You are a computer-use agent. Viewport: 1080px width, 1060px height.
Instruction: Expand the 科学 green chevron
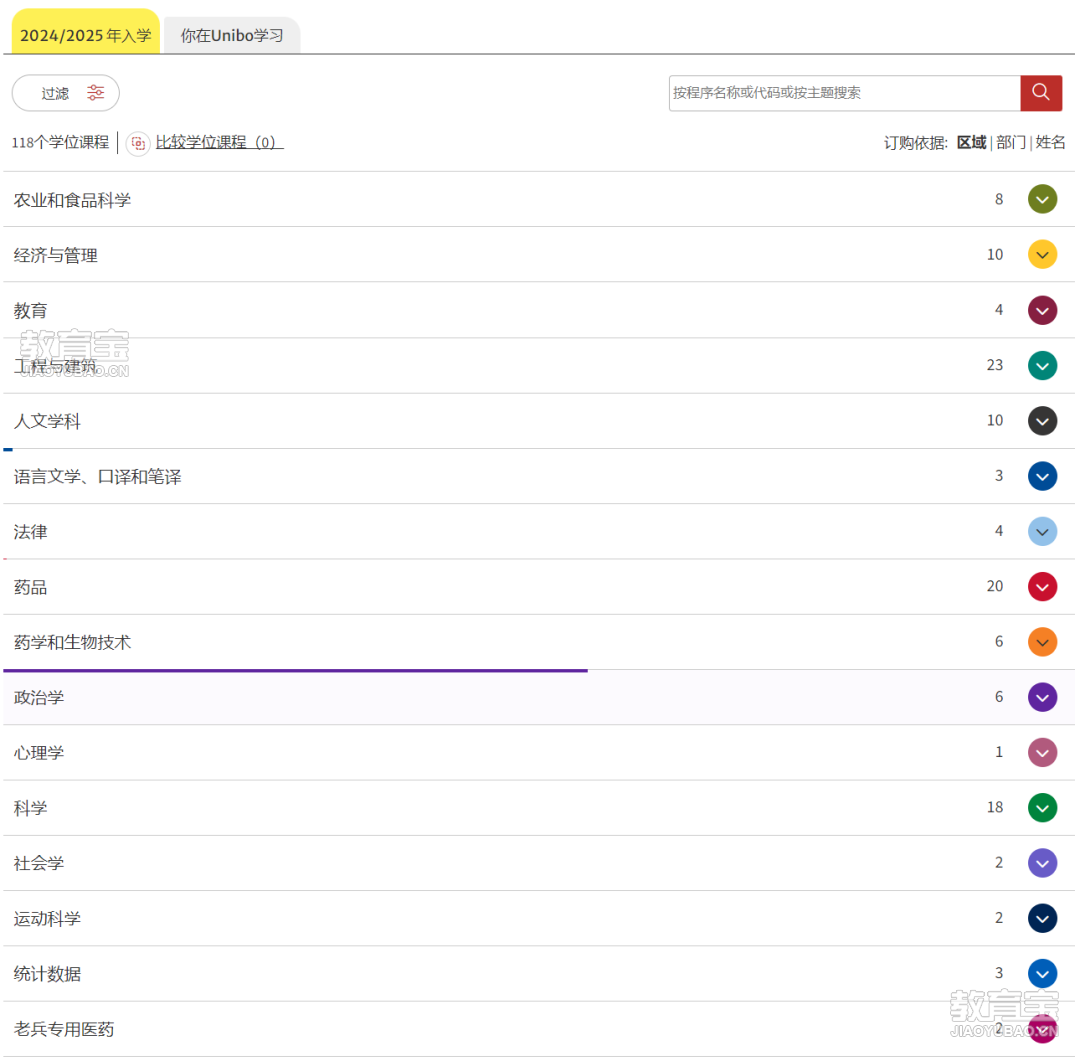1042,808
